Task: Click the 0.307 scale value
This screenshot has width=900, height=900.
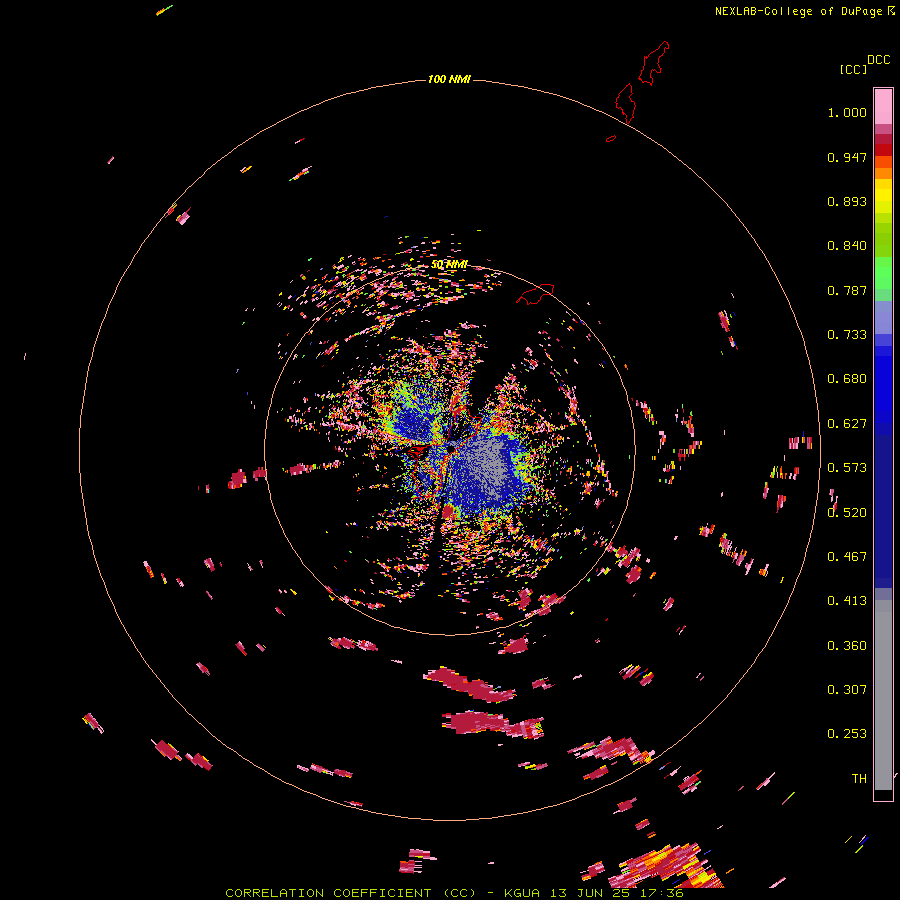Action: (847, 690)
